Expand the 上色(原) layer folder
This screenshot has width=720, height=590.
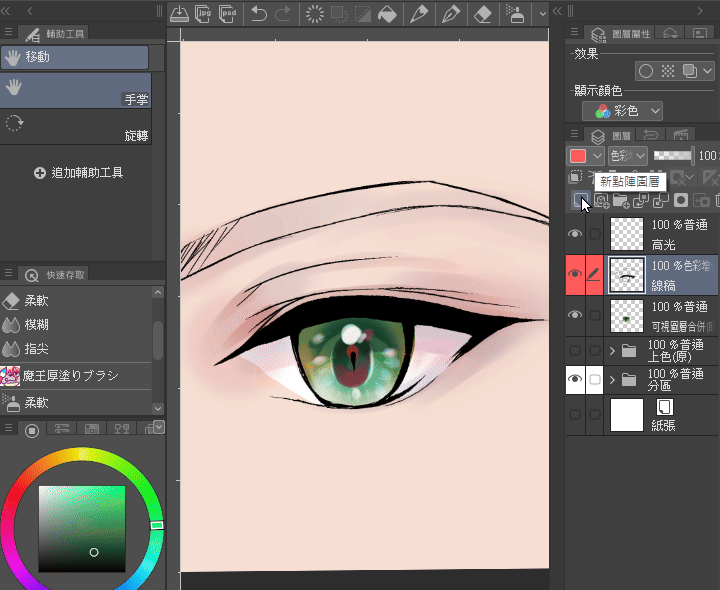point(612,351)
